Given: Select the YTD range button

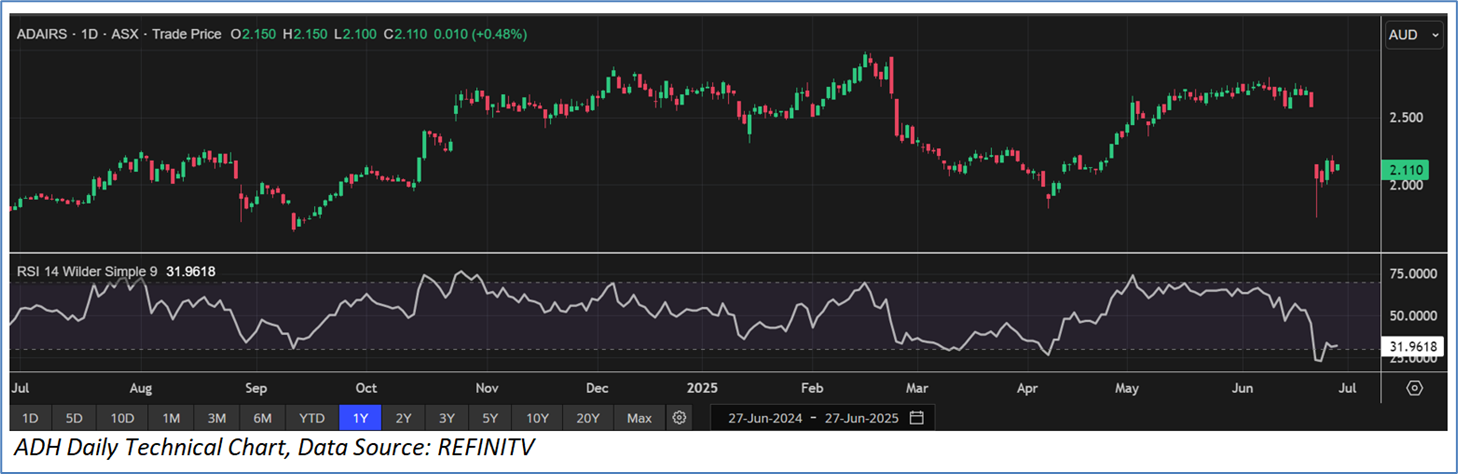Looking at the screenshot, I should point(312,417).
